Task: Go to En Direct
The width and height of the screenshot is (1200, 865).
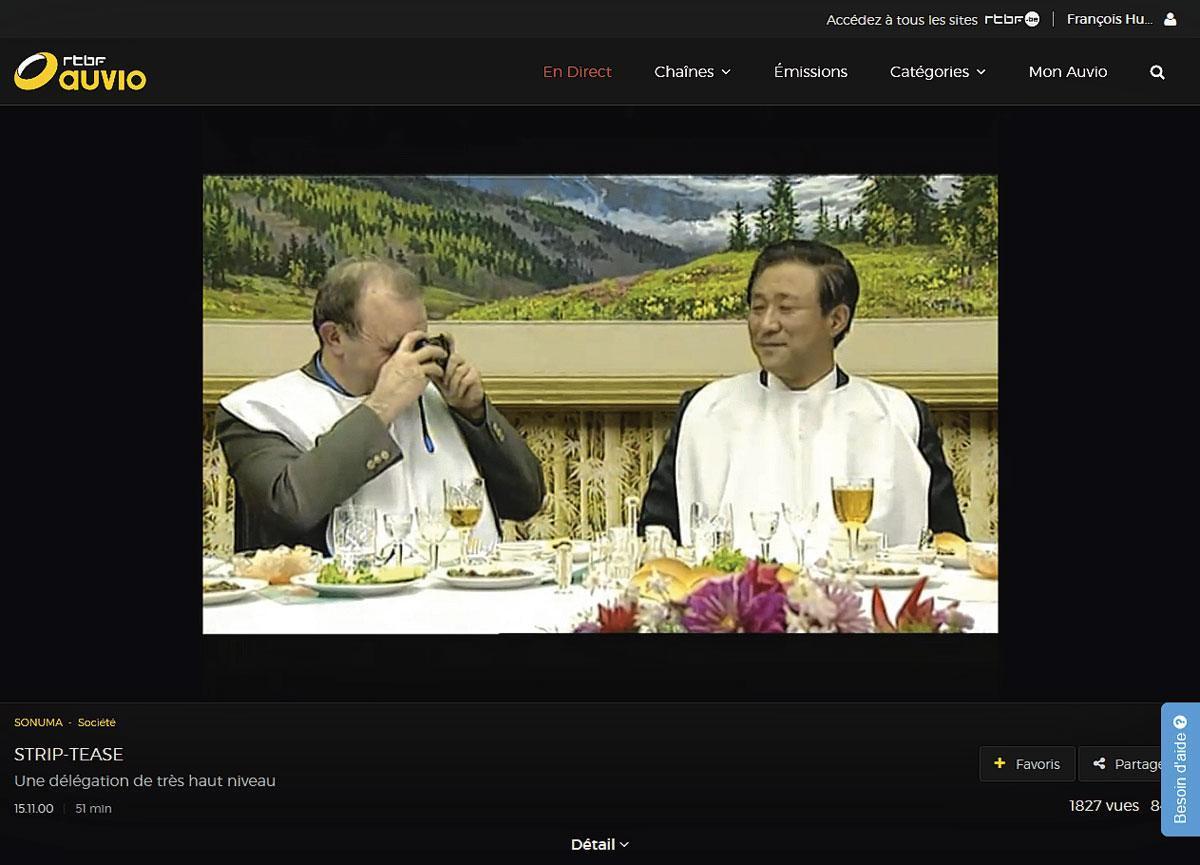Action: (x=577, y=72)
